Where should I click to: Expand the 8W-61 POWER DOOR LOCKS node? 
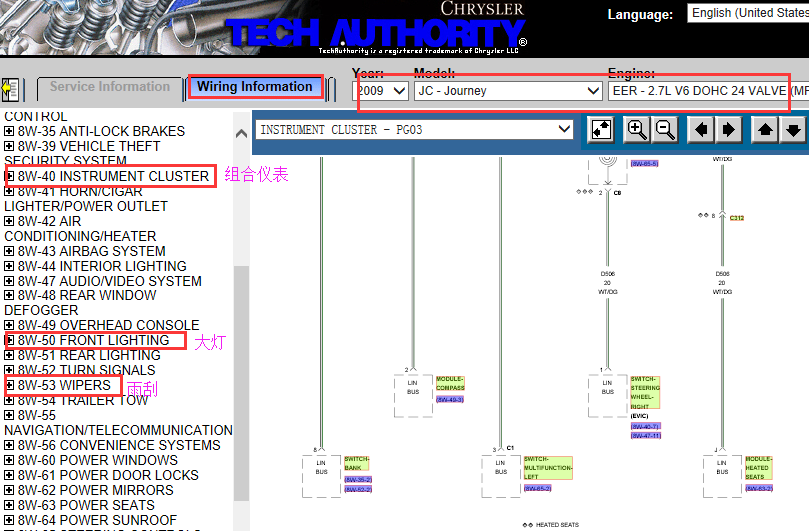[9, 475]
